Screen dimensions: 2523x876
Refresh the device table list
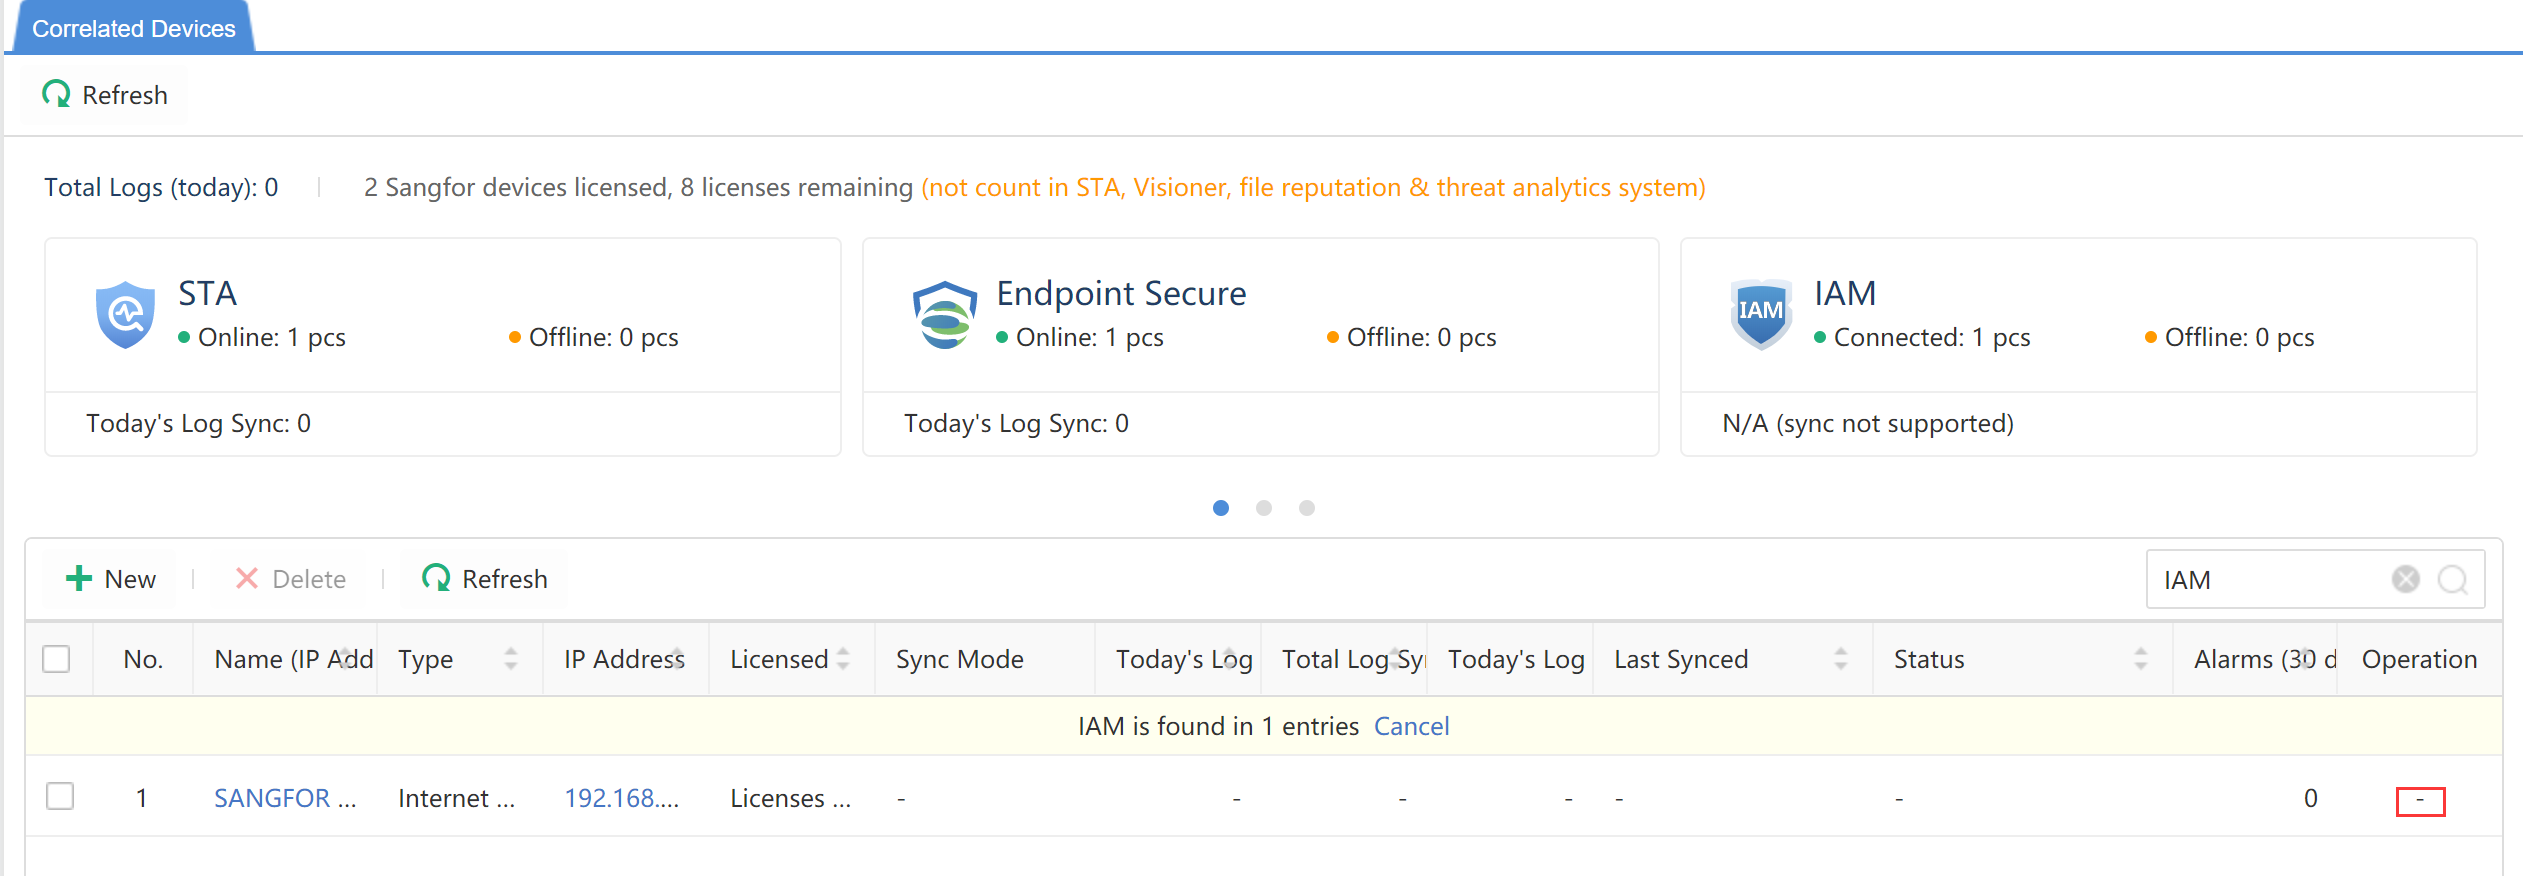tap(485, 579)
